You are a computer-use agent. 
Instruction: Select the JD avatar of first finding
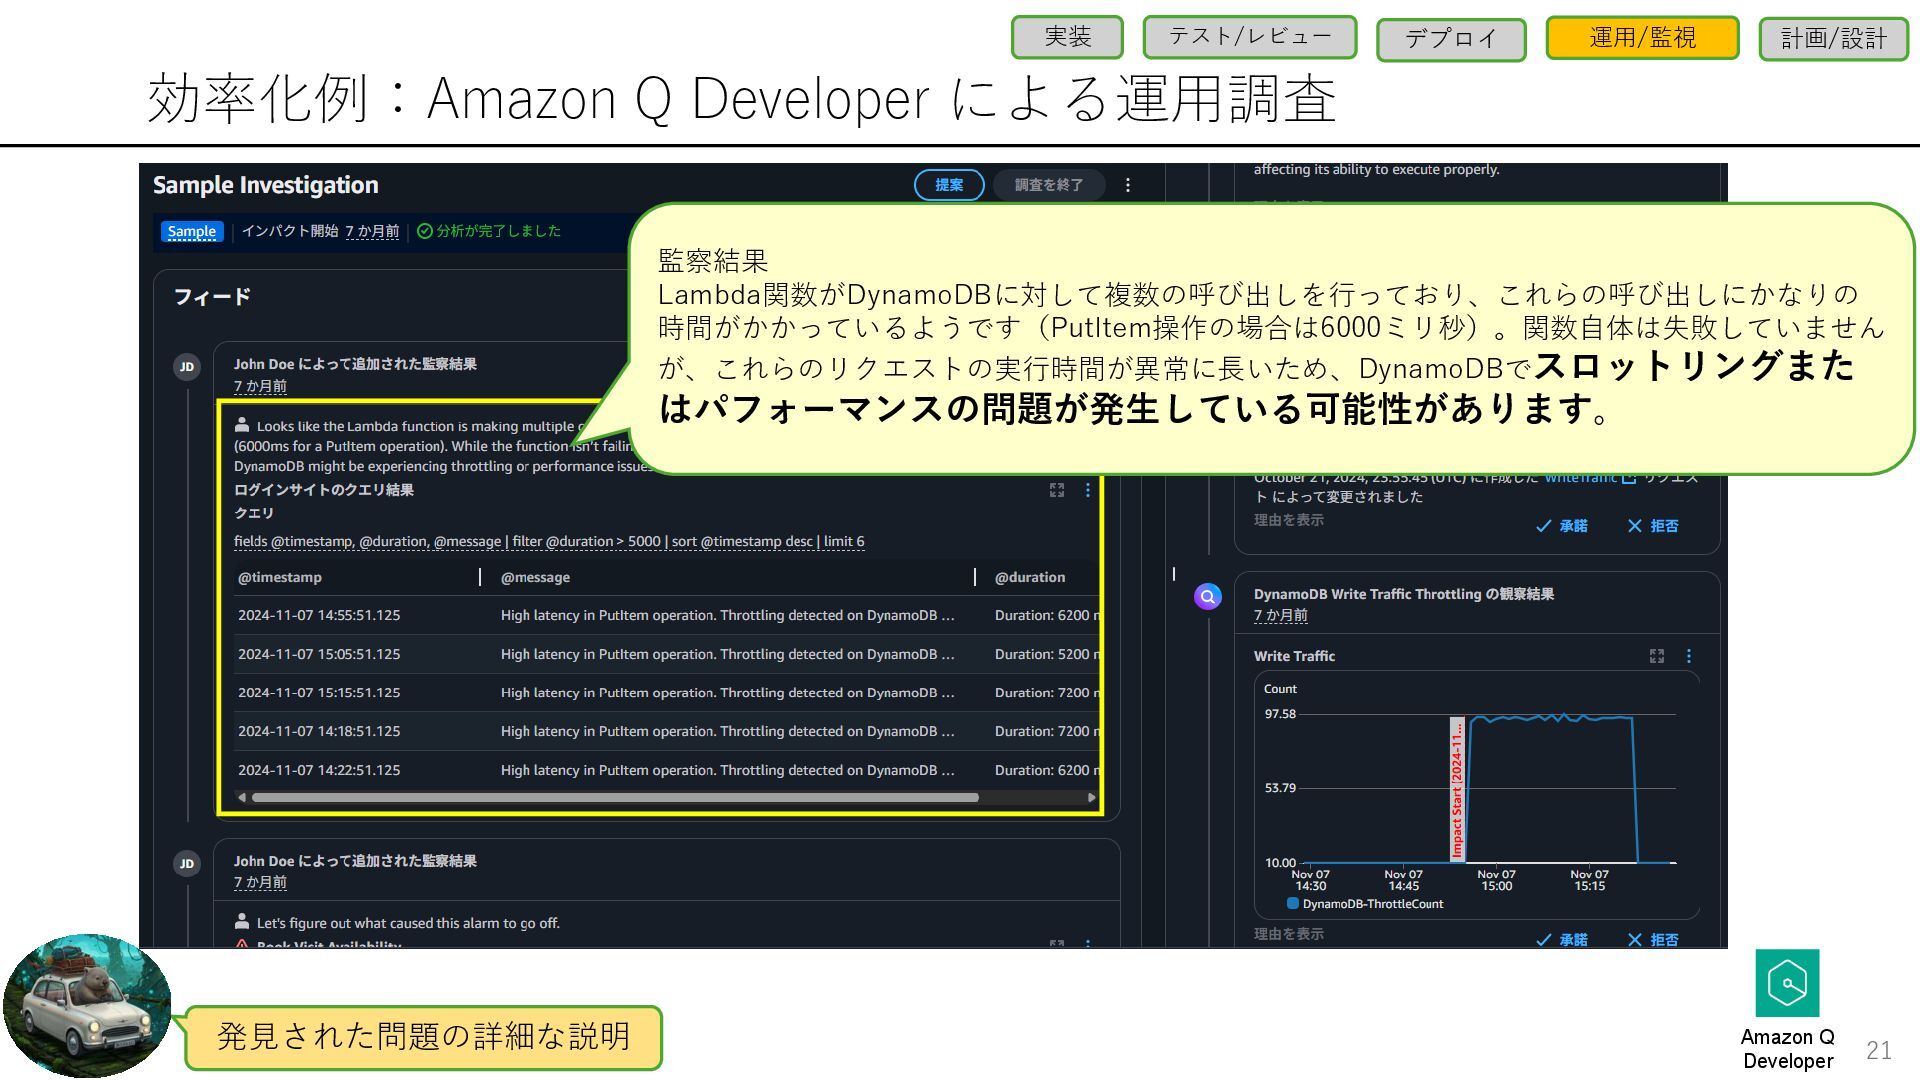(x=187, y=367)
